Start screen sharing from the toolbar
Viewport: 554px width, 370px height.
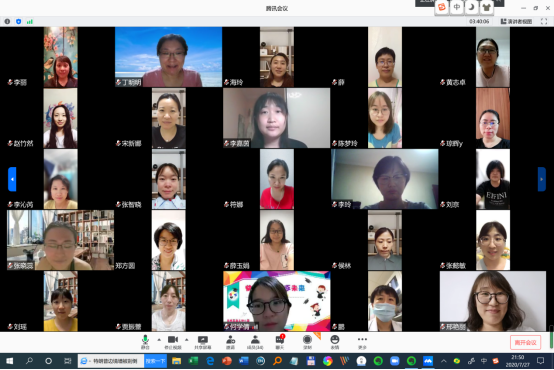[203, 342]
